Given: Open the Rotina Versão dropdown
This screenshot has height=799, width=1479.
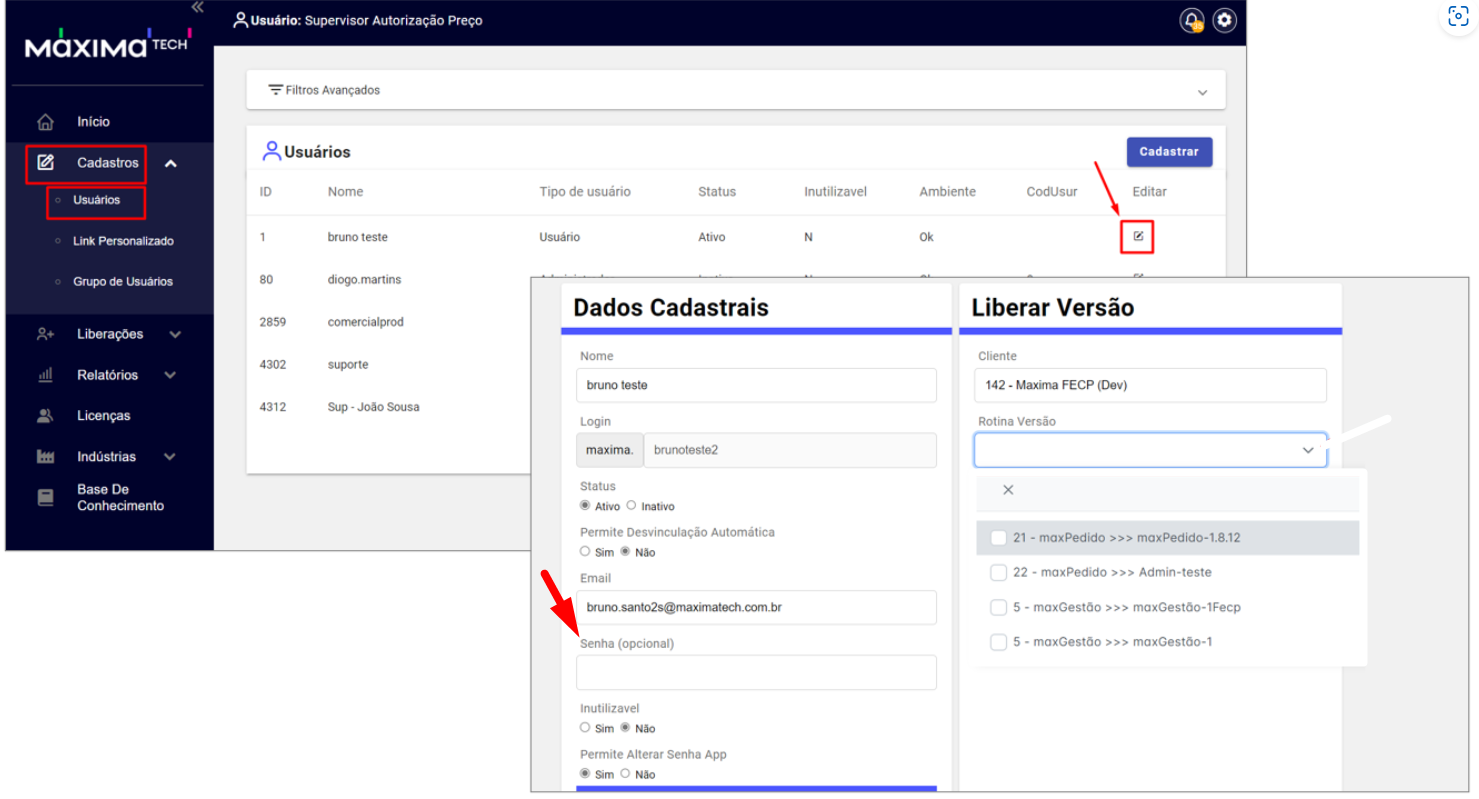Looking at the screenshot, I should tap(1150, 451).
